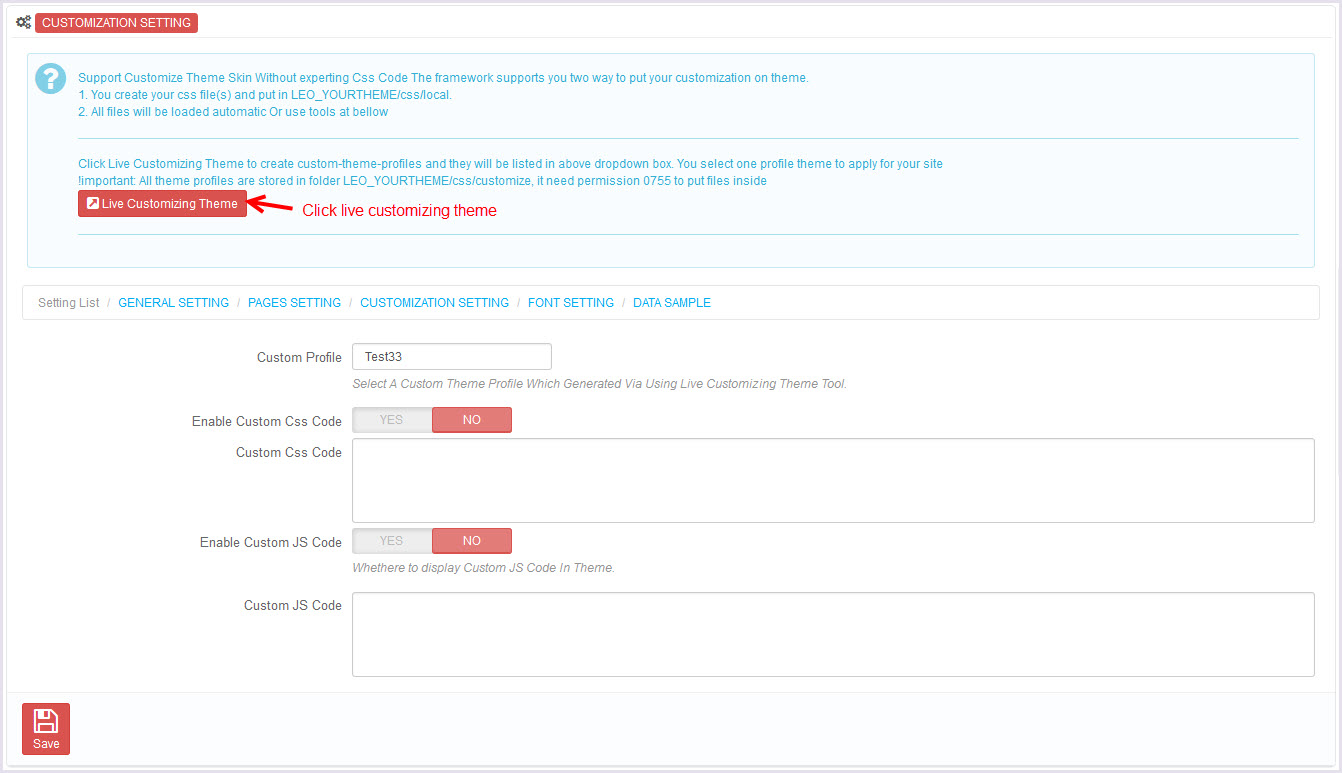Click the external-link icon on Live Customizing button
Screen dimensions: 1342x773
pos(92,204)
